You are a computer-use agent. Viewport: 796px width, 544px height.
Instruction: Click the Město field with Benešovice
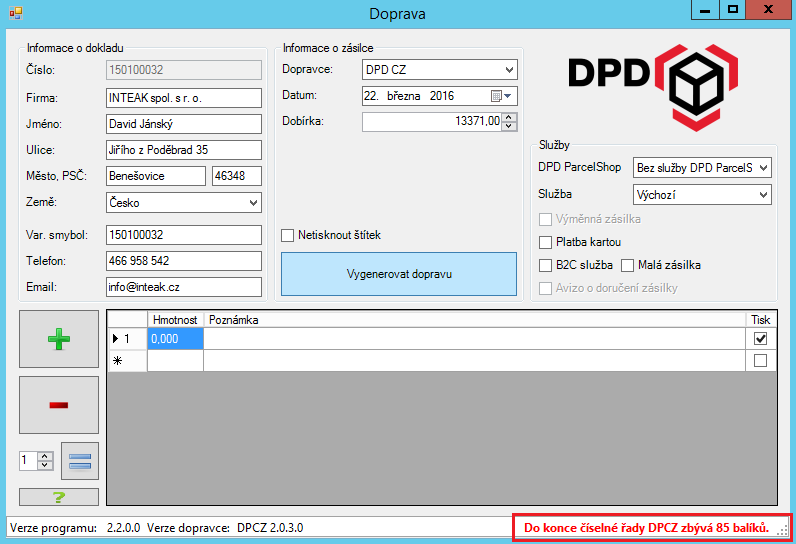[156, 176]
